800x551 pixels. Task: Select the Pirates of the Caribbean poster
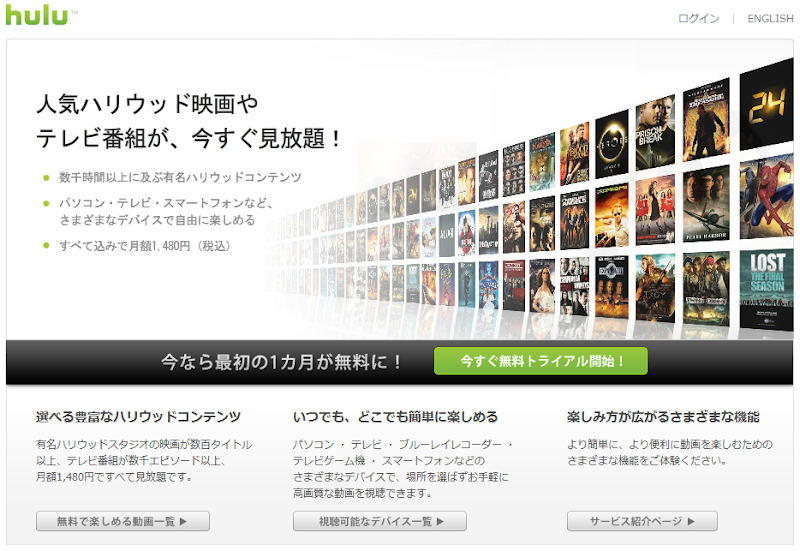pyautogui.click(x=706, y=289)
